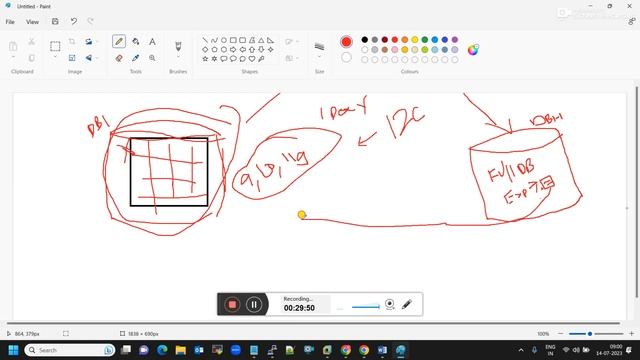Click the vertical canvas scrollbar
The width and height of the screenshot is (640, 360).
tap(636, 192)
